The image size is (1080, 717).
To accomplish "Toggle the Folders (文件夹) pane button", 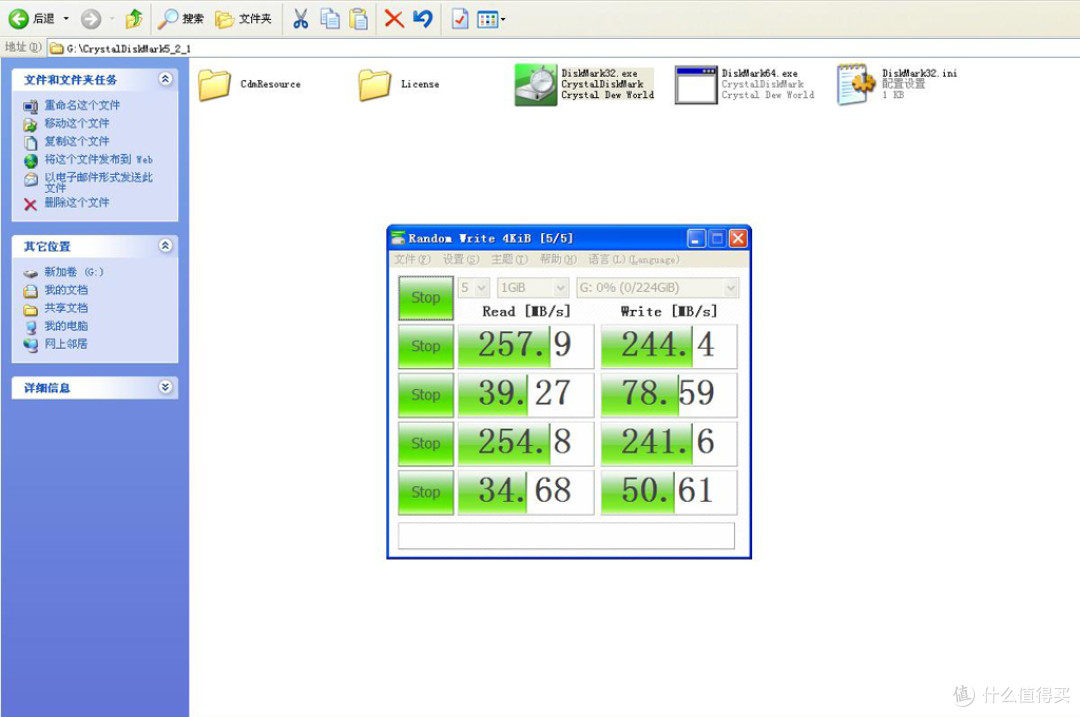I will (243, 19).
